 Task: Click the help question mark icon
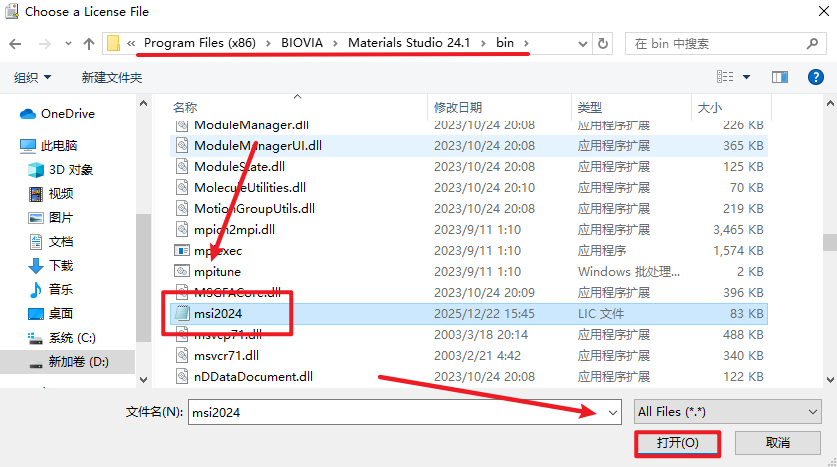[817, 77]
